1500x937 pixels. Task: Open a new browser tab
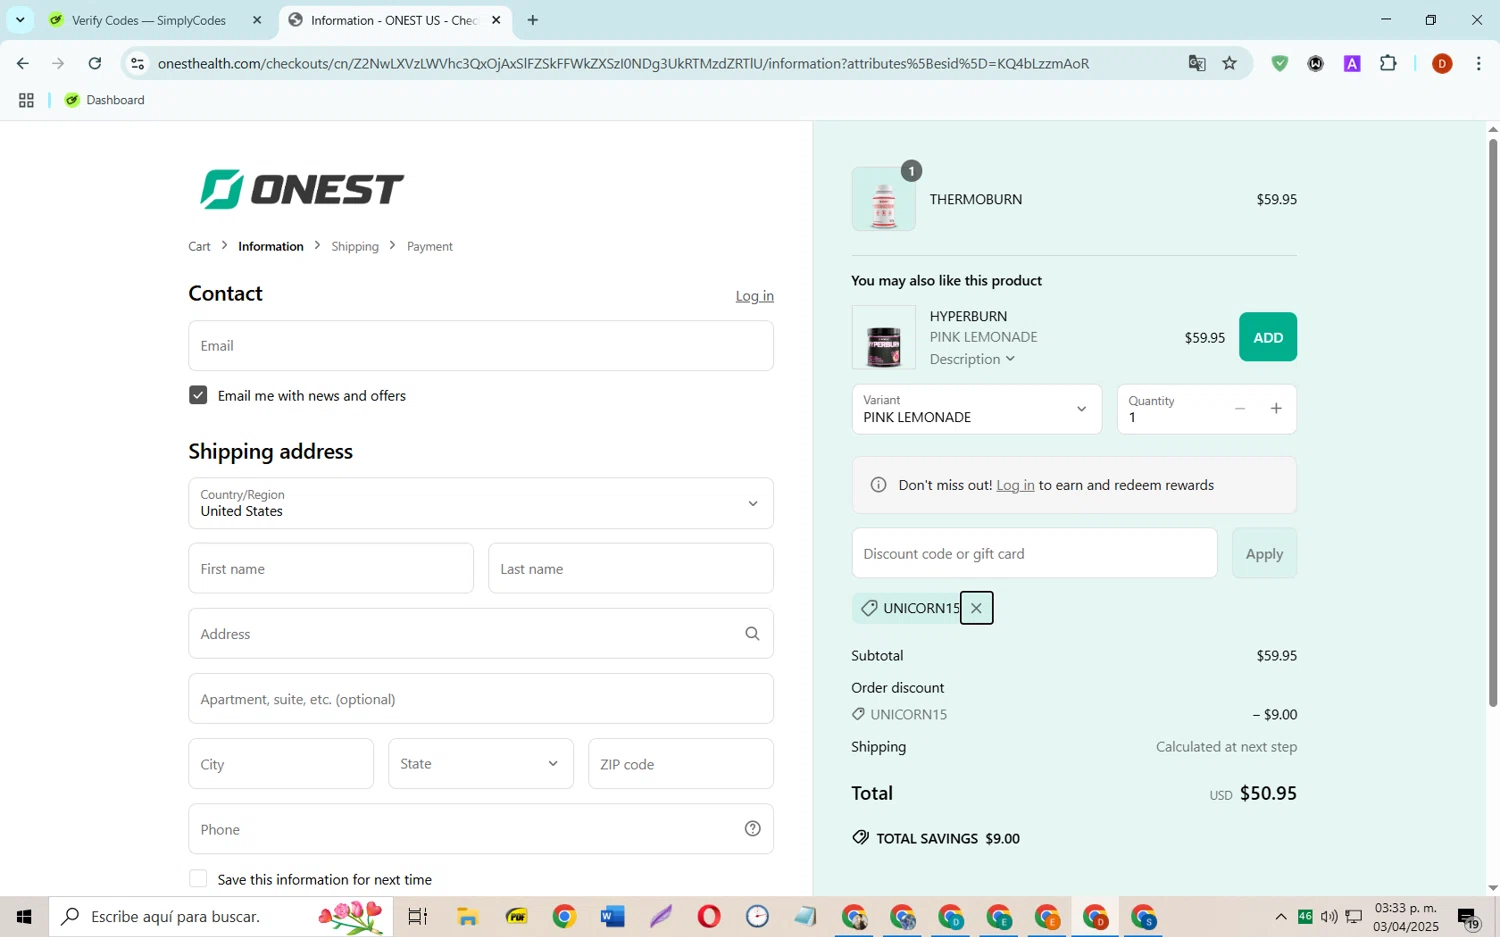(x=533, y=20)
